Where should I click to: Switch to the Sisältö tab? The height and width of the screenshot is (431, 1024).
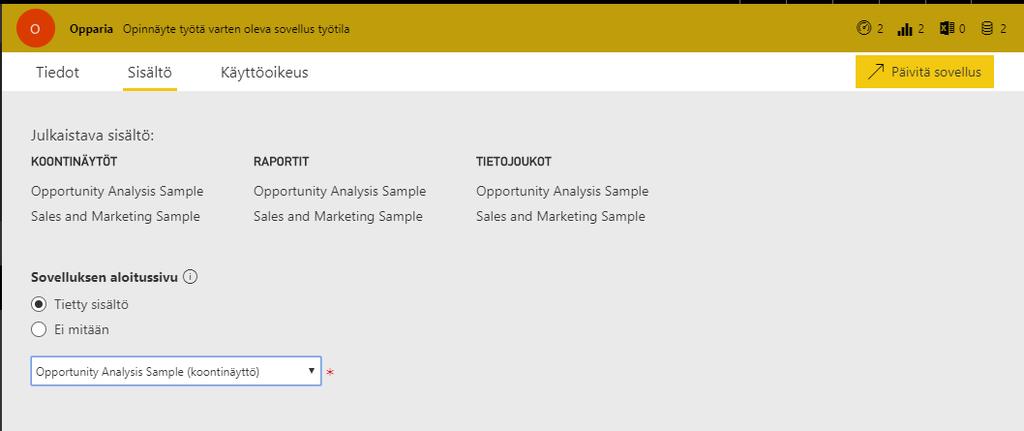tap(150, 72)
